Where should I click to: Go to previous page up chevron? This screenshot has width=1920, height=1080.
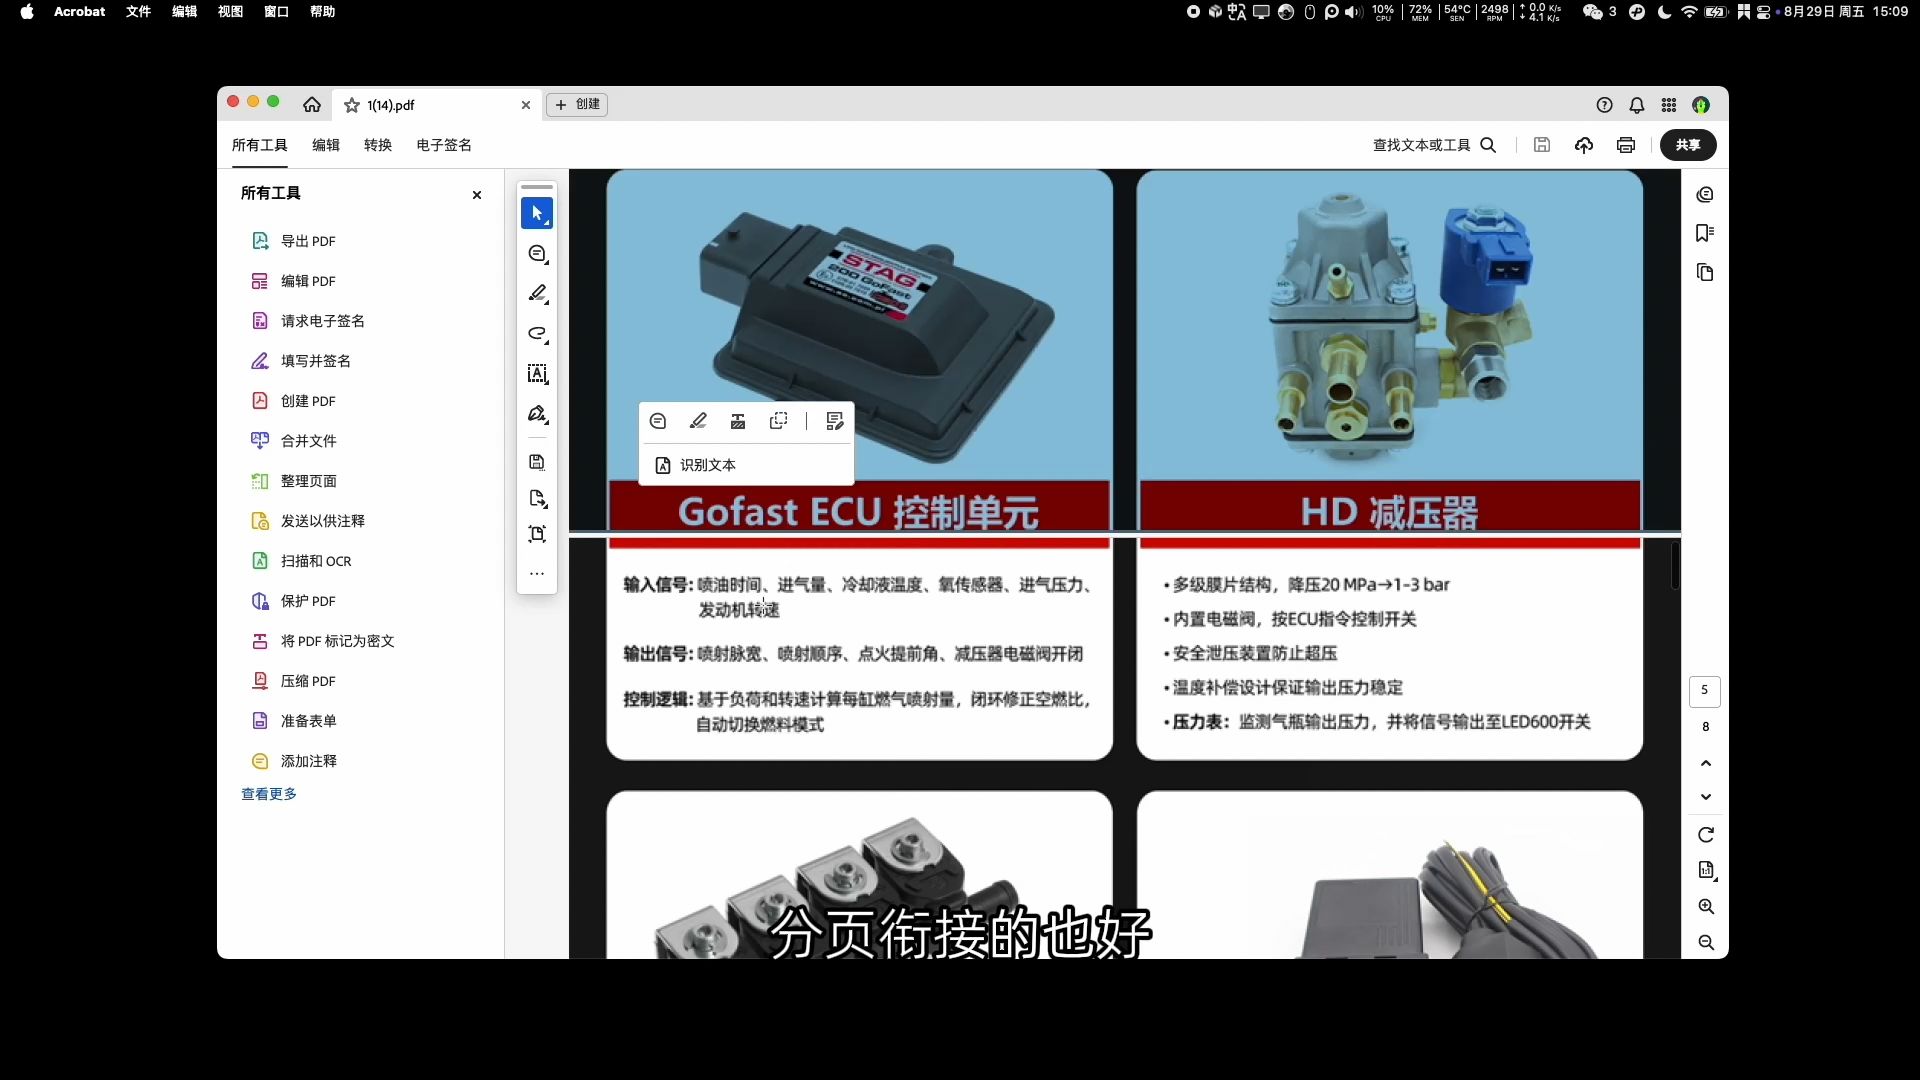[x=1706, y=763]
